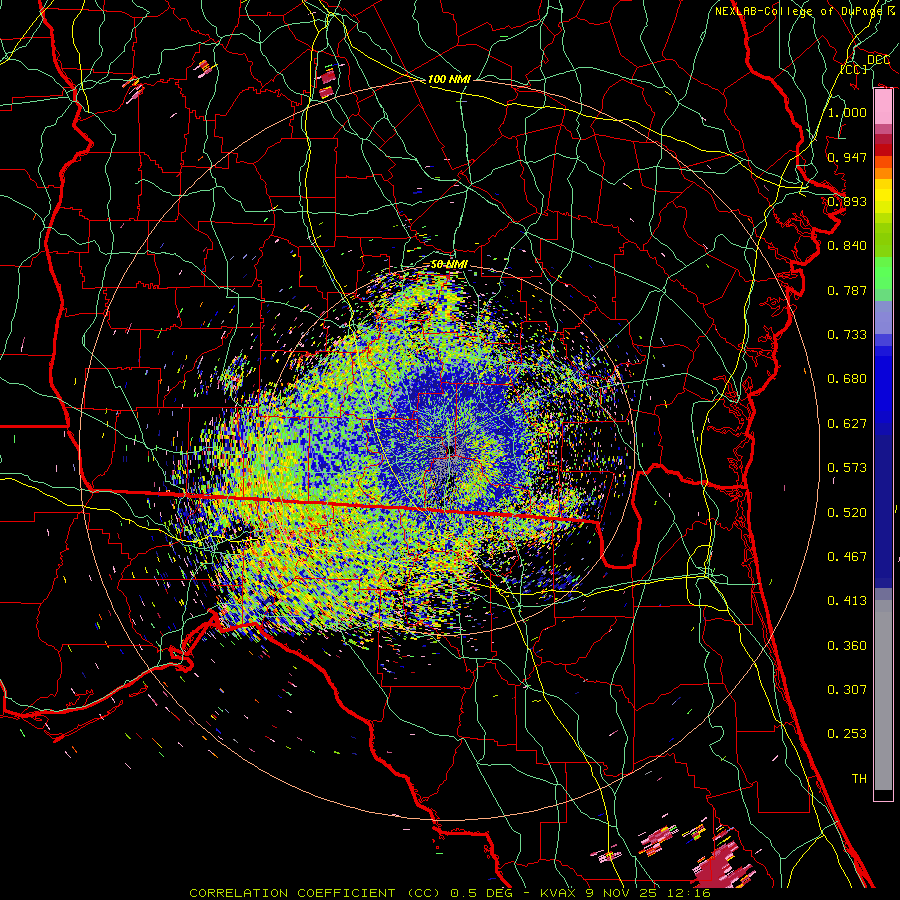Select the gray swatch in the color bar
The width and height of the screenshot is (900, 900).
pos(883,695)
